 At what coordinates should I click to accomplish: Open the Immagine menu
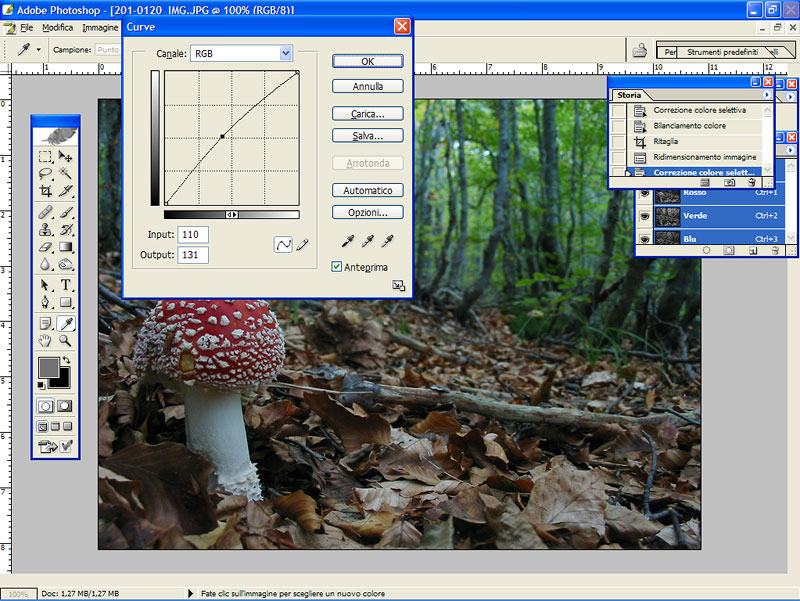tap(100, 28)
